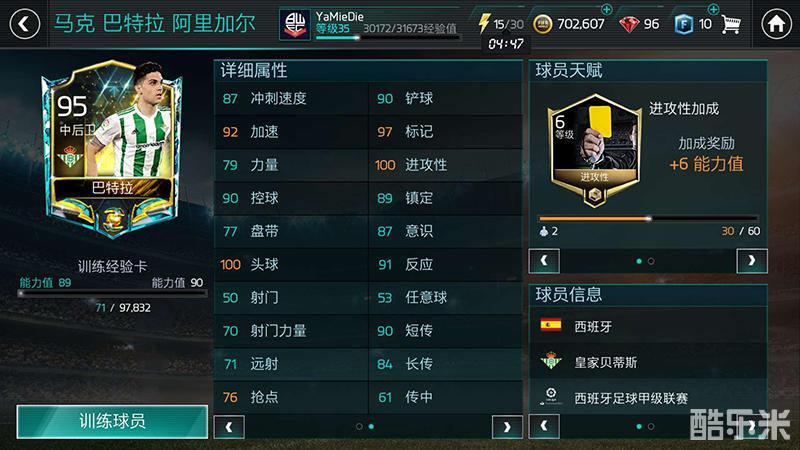Click the 训练球员 train player button
The width and height of the screenshot is (800, 450).
pos(112,421)
